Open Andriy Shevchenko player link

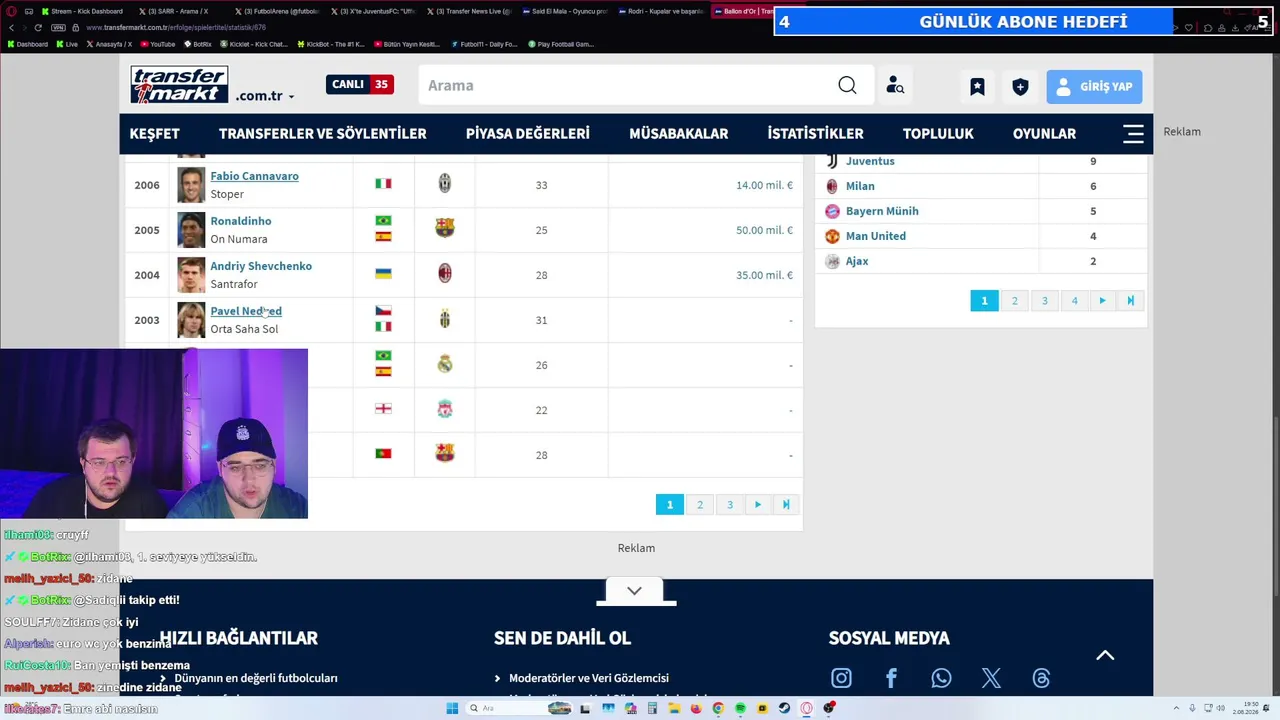[x=261, y=266]
